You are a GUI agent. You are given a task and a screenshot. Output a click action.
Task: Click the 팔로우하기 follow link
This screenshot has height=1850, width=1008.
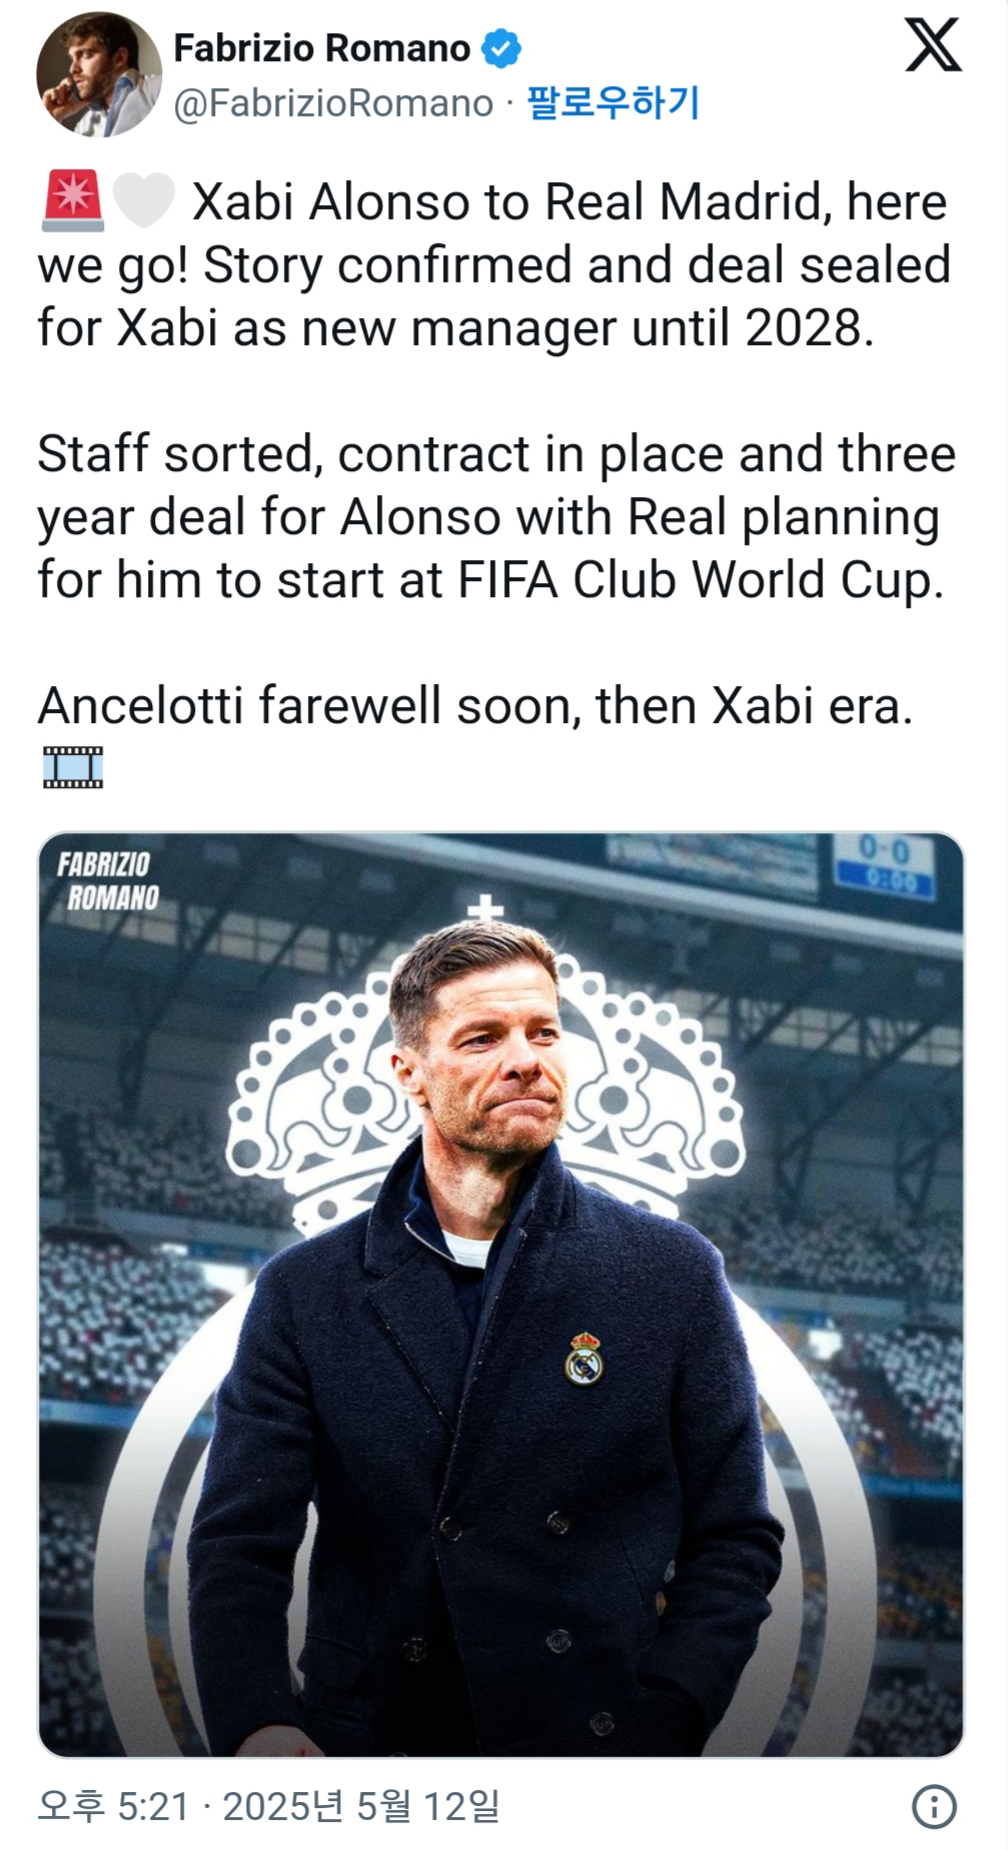(x=612, y=102)
